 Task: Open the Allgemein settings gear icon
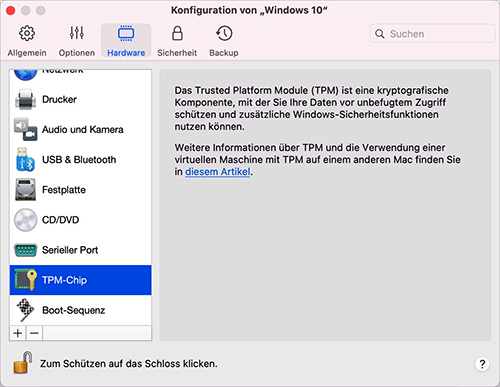tap(27, 33)
